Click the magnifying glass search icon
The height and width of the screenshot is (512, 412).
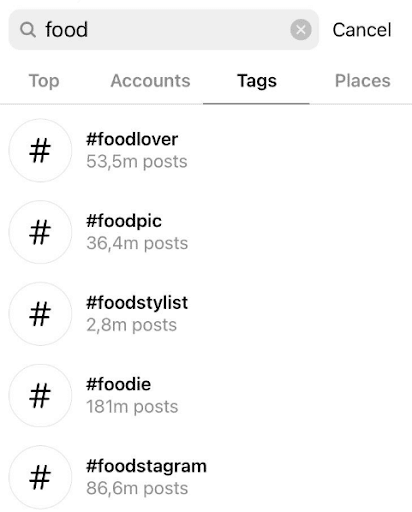click(28, 30)
